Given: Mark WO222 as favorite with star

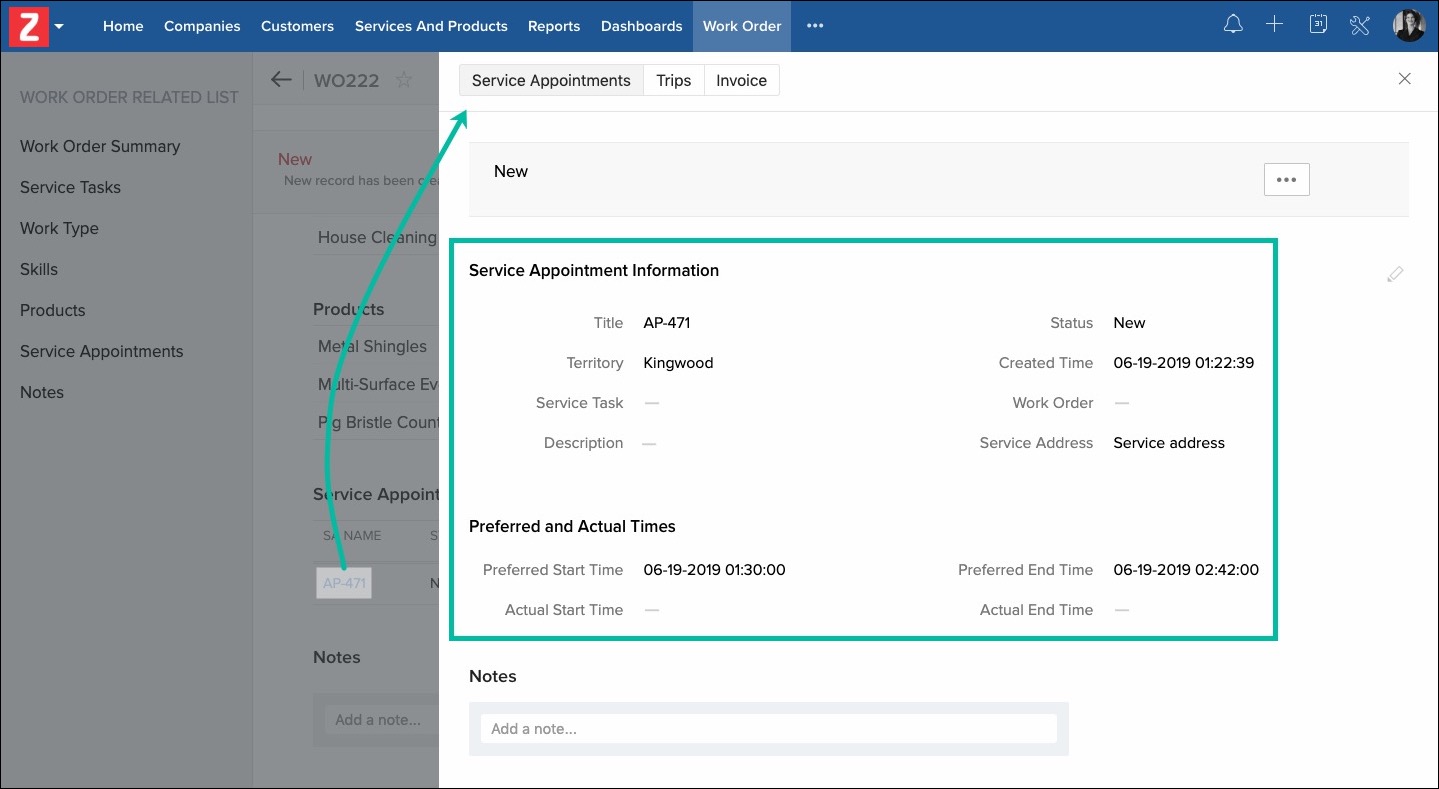Looking at the screenshot, I should (403, 80).
